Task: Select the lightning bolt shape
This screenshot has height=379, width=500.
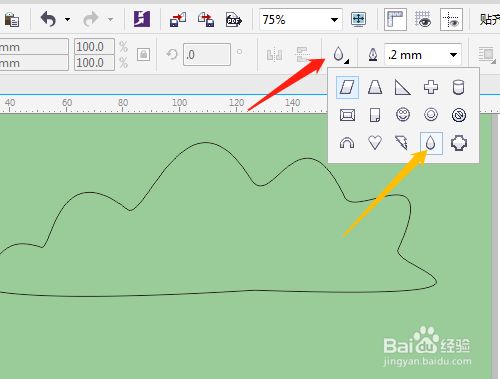Action: pos(402,143)
